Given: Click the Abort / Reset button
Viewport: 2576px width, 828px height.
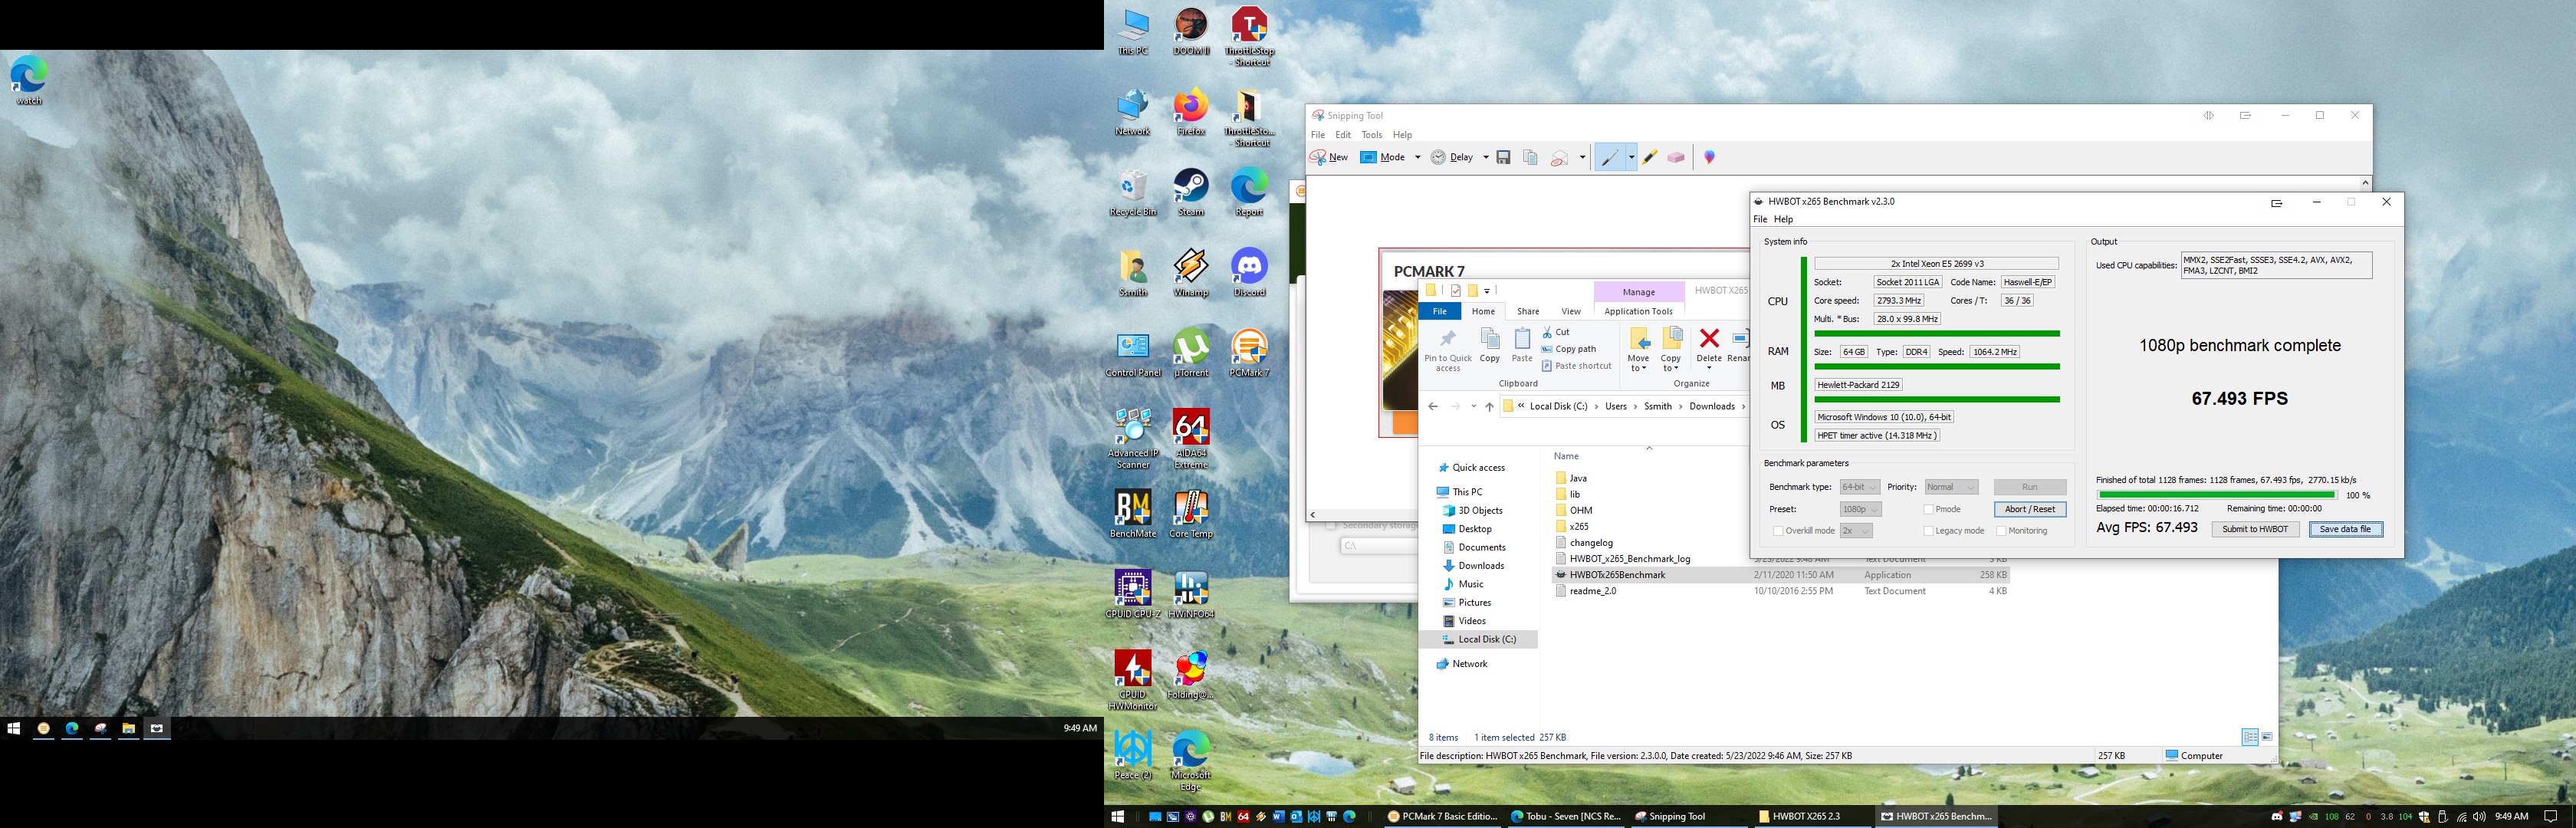Looking at the screenshot, I should click(2030, 510).
